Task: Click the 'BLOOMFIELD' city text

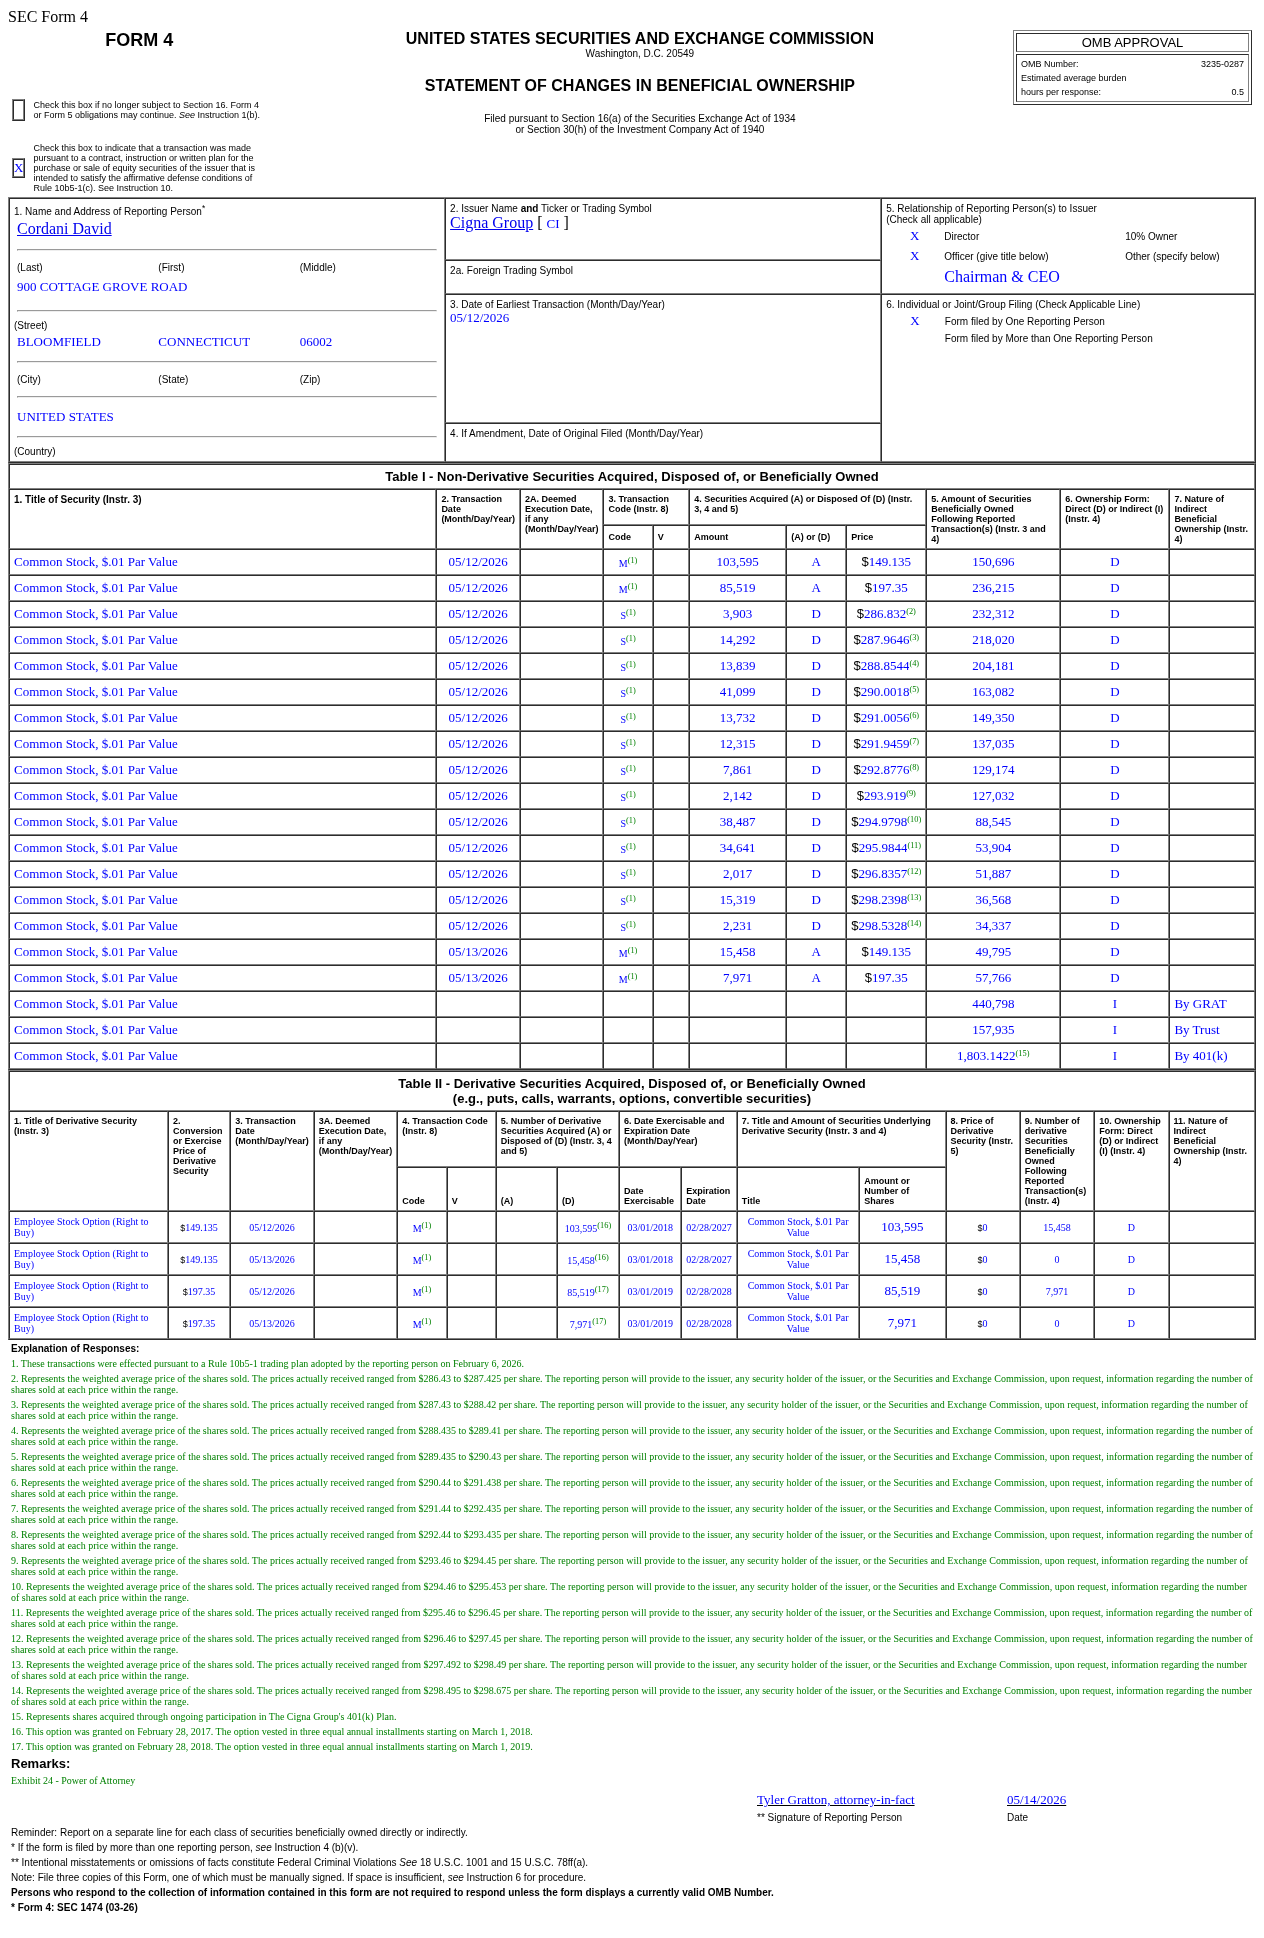Action: click(59, 342)
